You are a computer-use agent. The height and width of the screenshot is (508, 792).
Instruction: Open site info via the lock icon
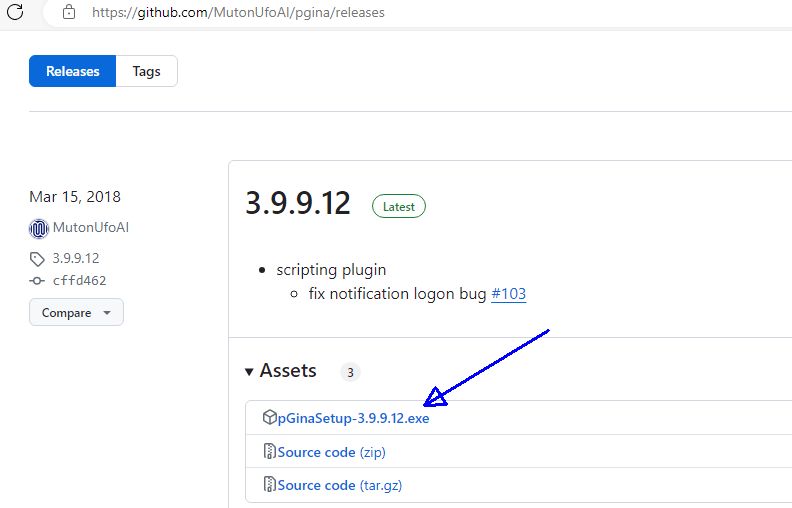68,12
